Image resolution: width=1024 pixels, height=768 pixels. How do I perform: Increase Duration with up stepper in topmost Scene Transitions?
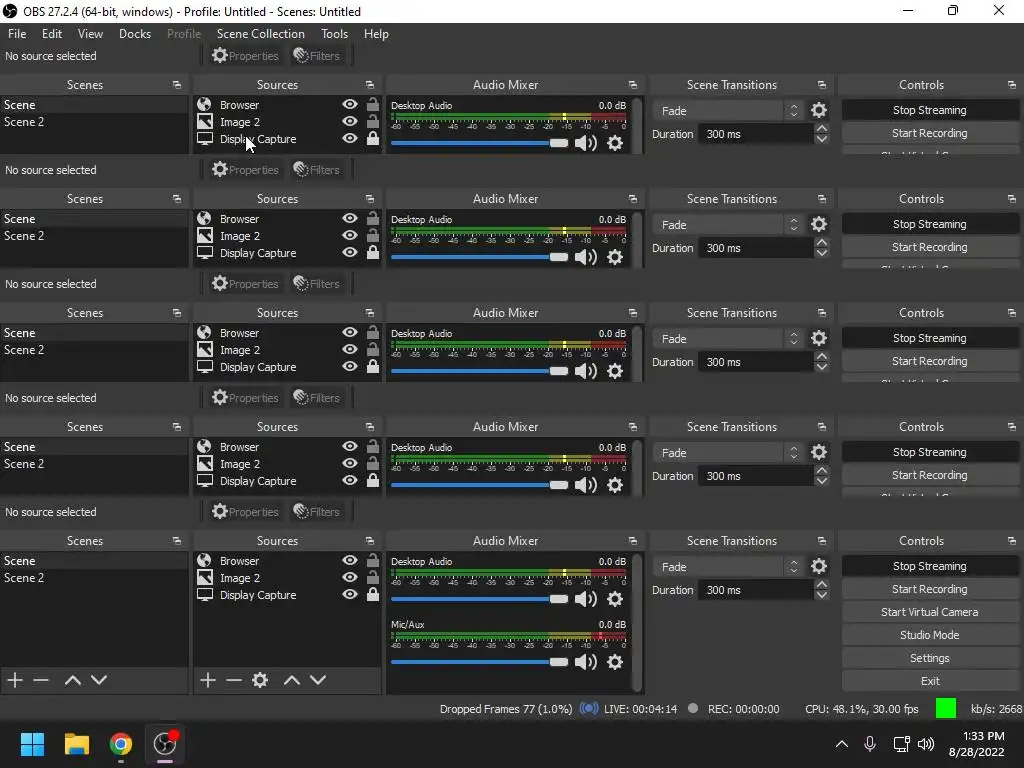point(822,129)
